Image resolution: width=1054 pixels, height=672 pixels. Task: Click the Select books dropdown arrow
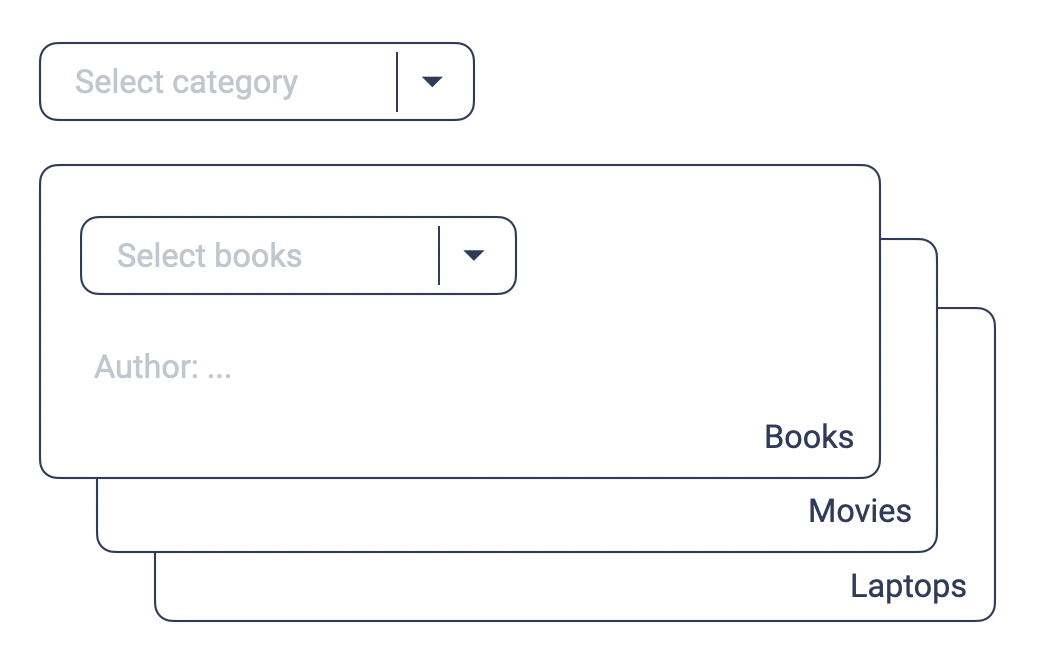pos(474,256)
